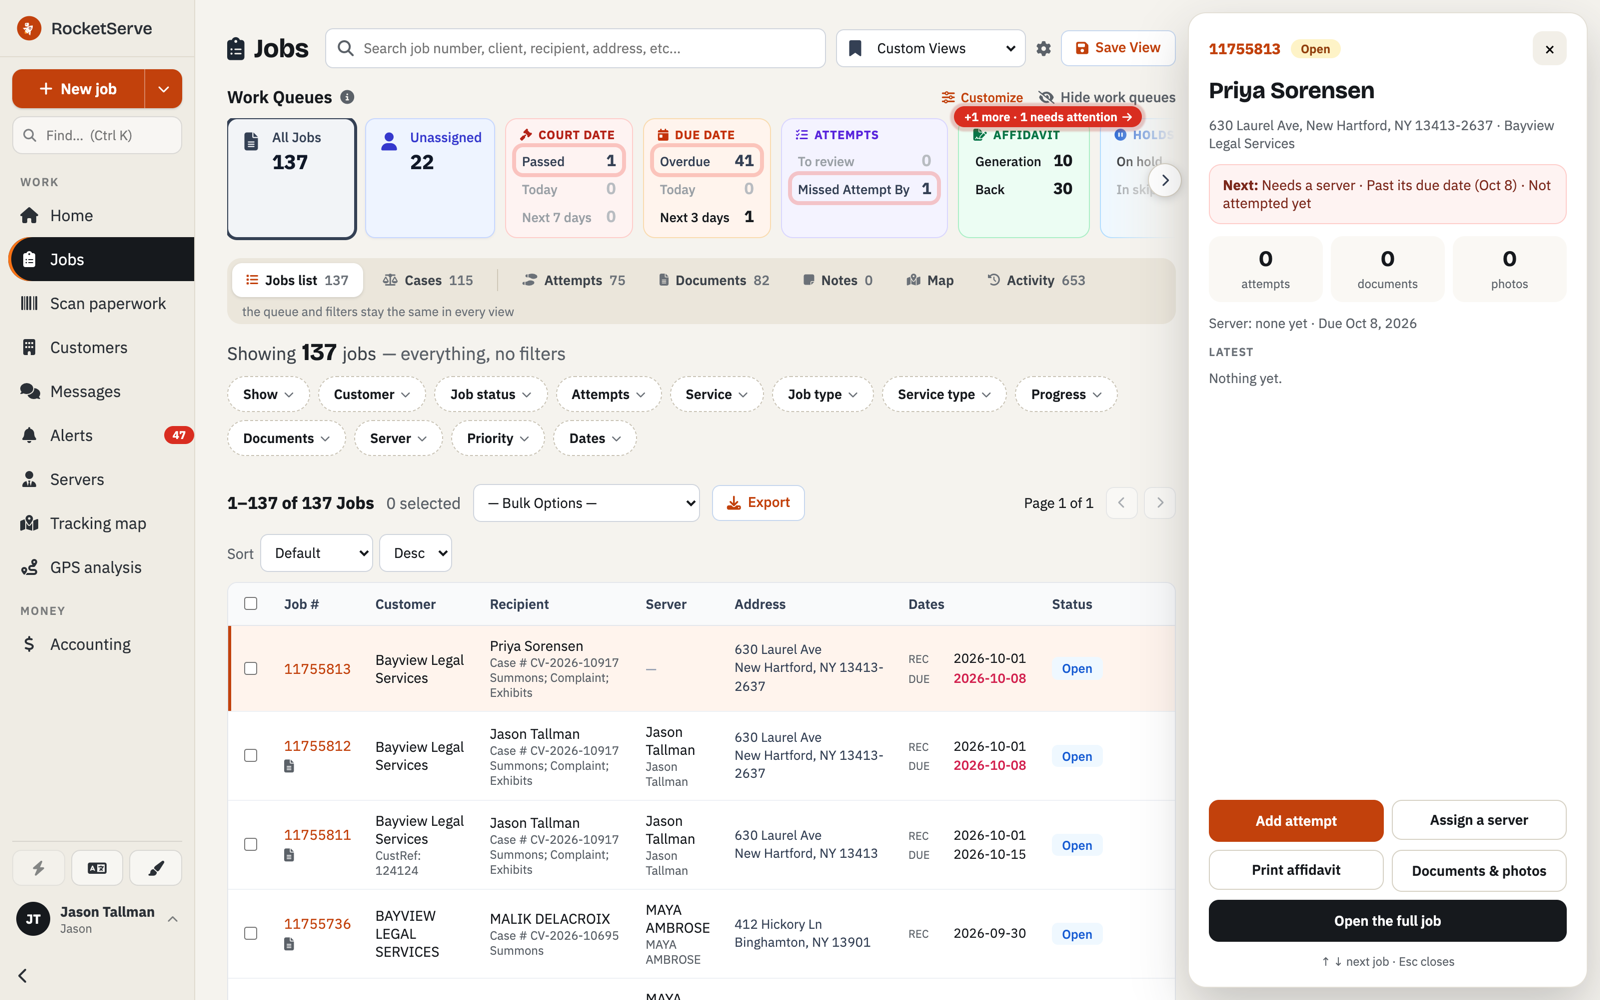Collapse the sidebar using the back chevron
Screen dimensions: 1600x1000
click(x=23, y=975)
